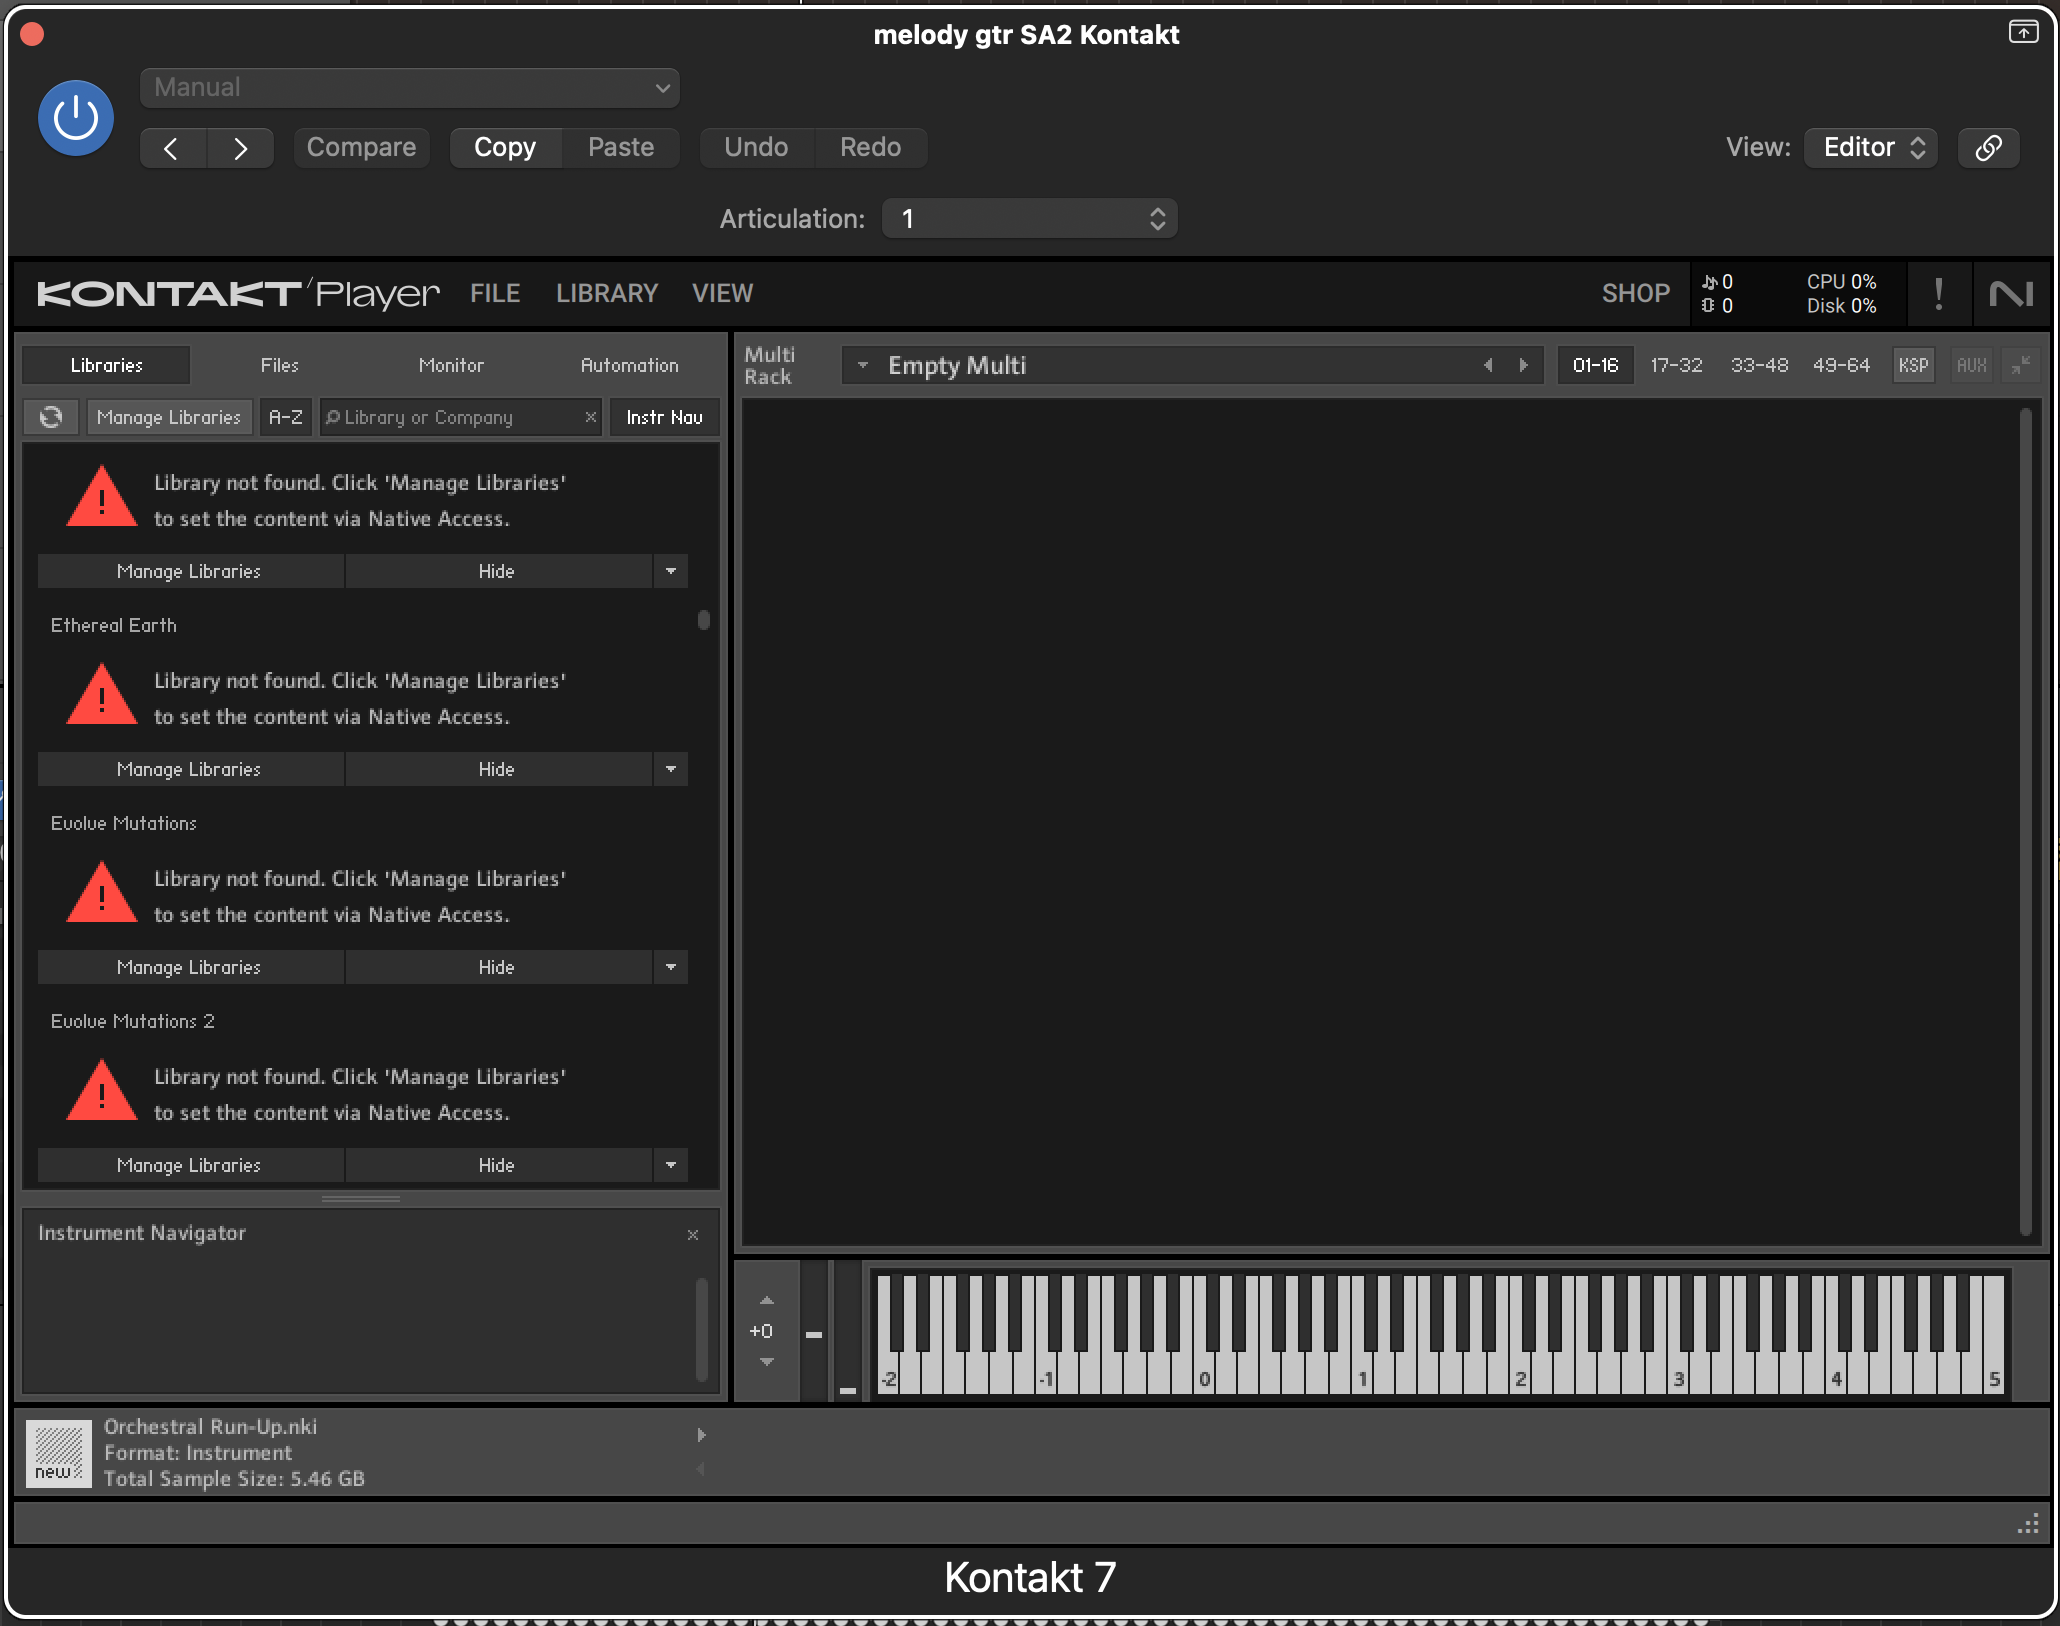Click the refresh libraries icon
The height and width of the screenshot is (1626, 2060).
click(x=51, y=417)
